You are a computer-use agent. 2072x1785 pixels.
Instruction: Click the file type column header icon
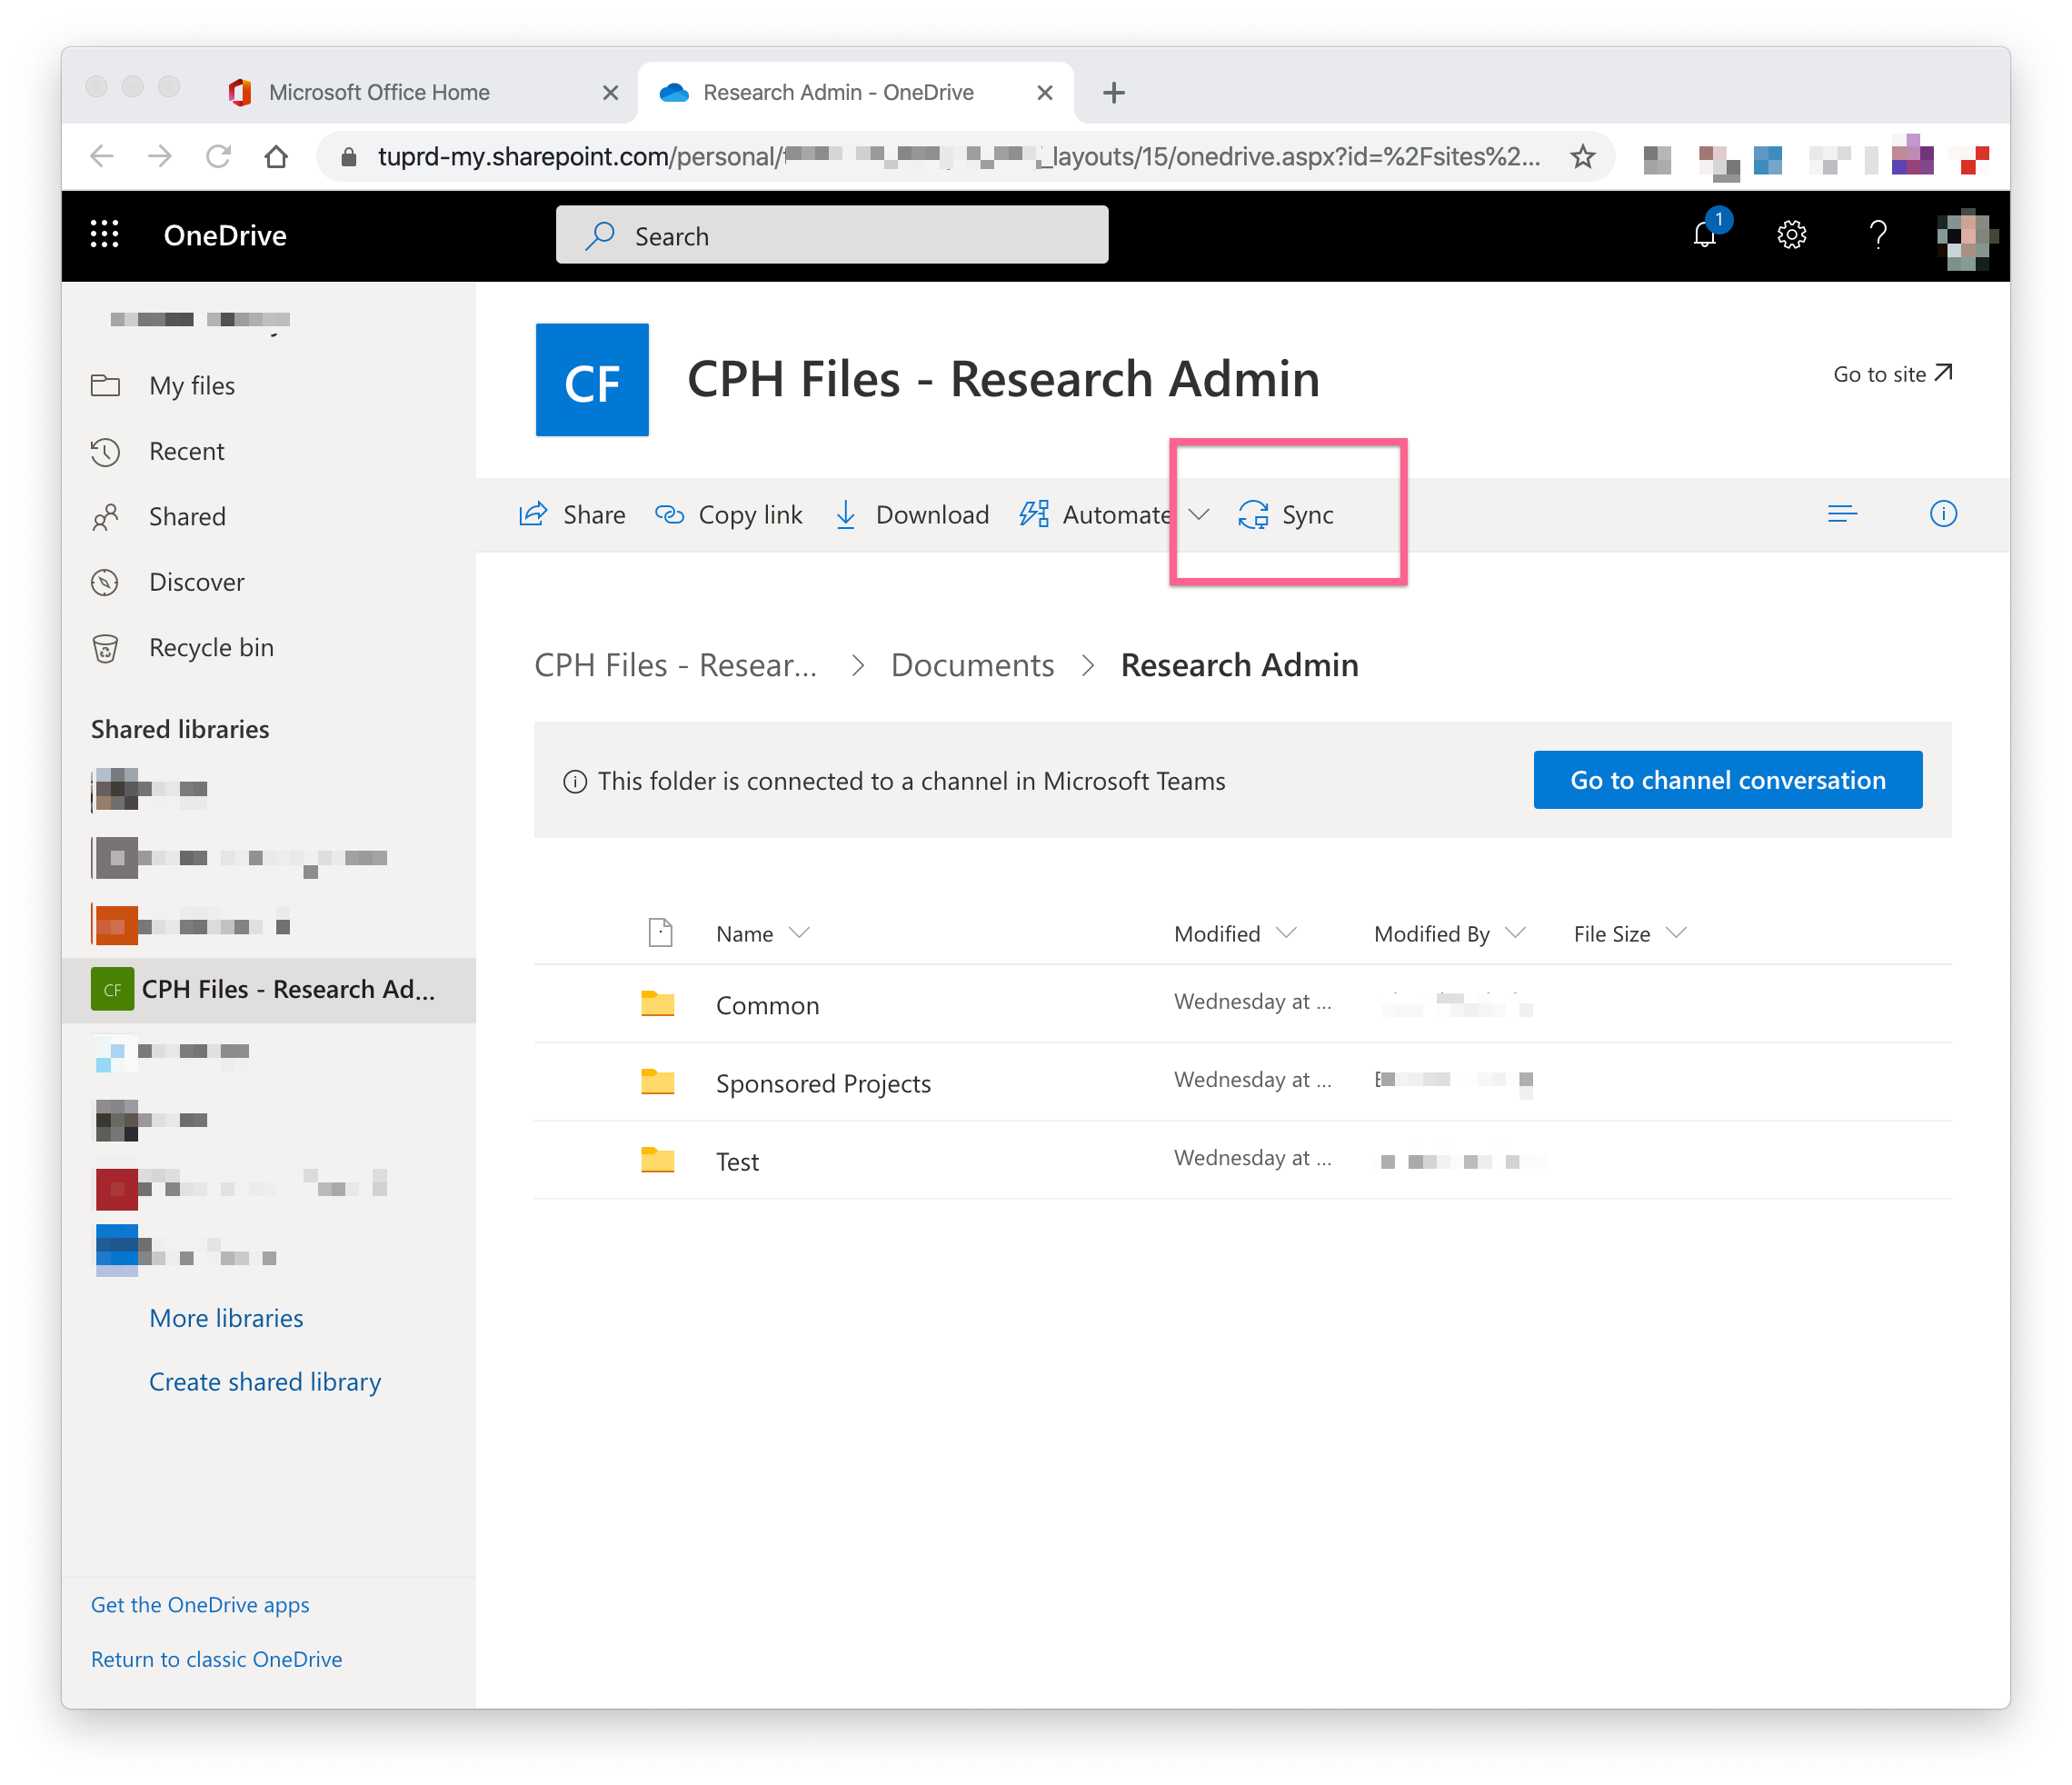[660, 933]
